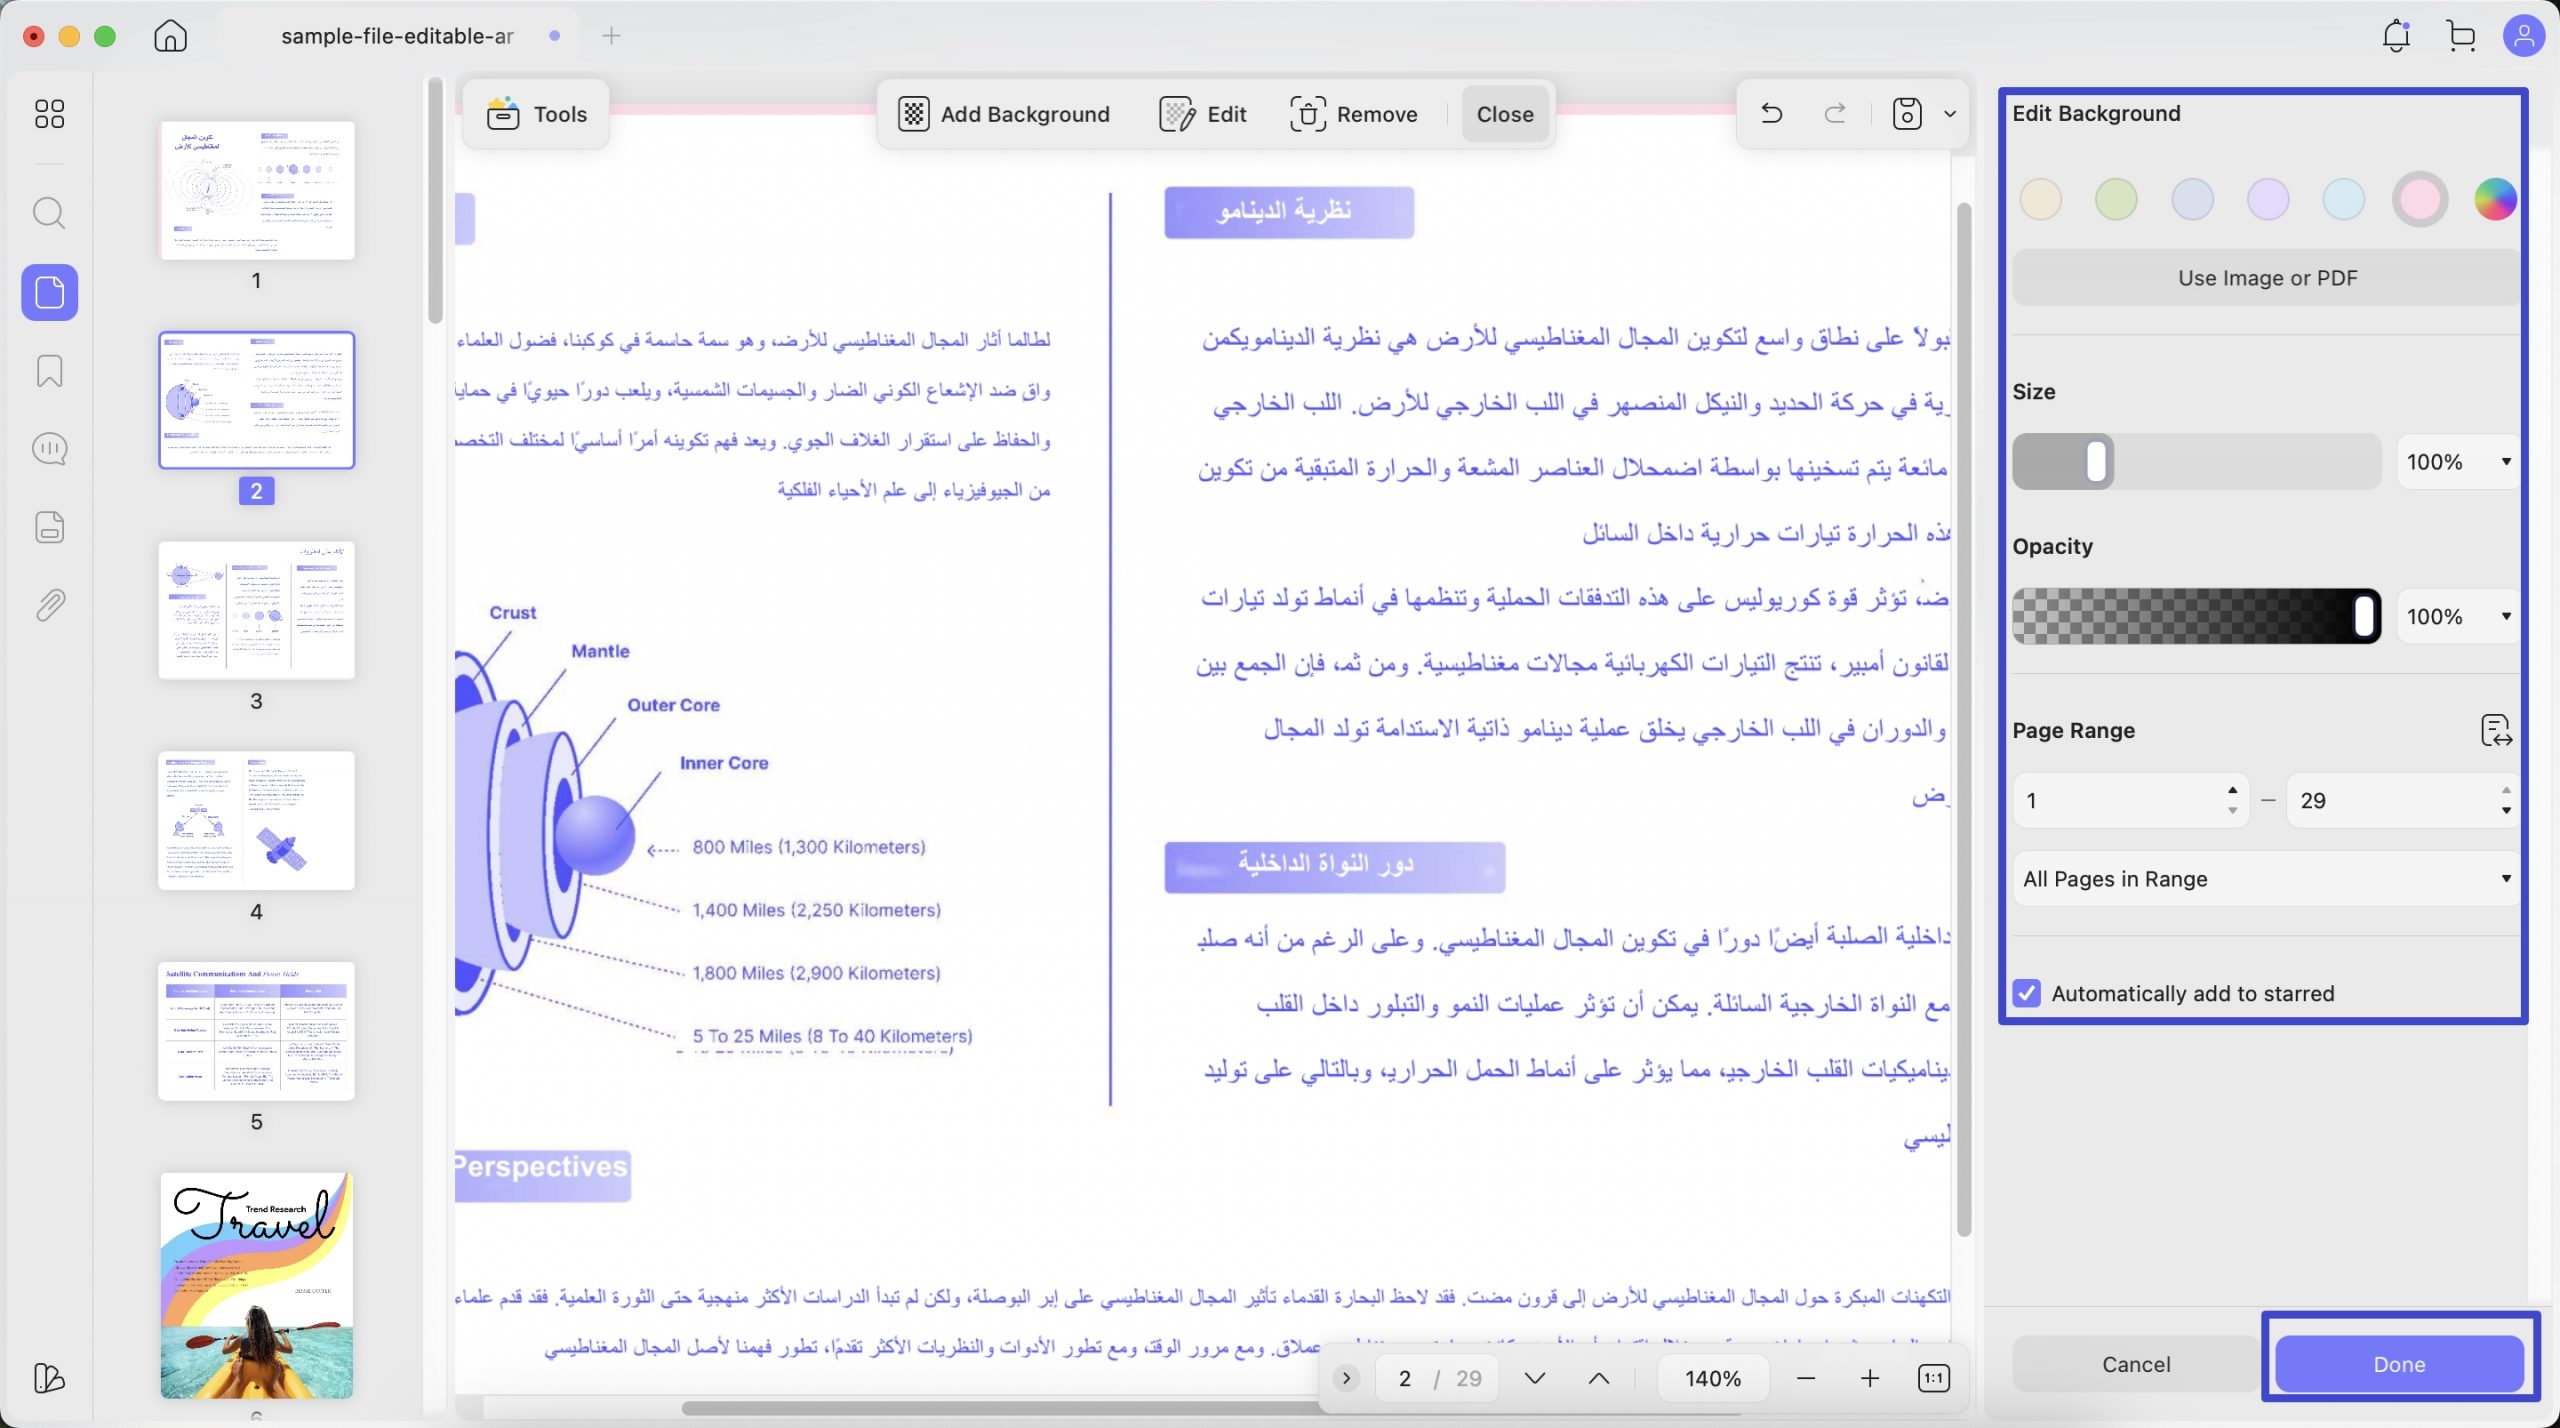Choose the light blue color swatch
The width and height of the screenshot is (2560, 1428).
pos(2343,199)
